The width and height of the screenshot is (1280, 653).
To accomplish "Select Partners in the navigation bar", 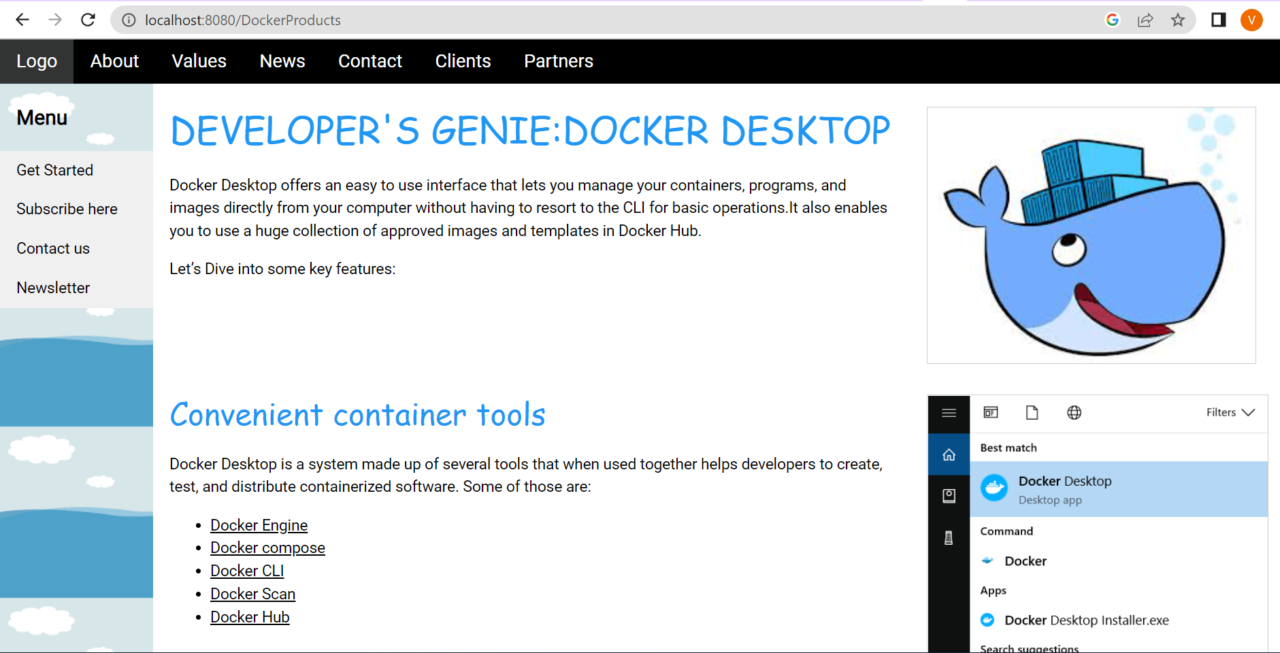I will [x=558, y=61].
